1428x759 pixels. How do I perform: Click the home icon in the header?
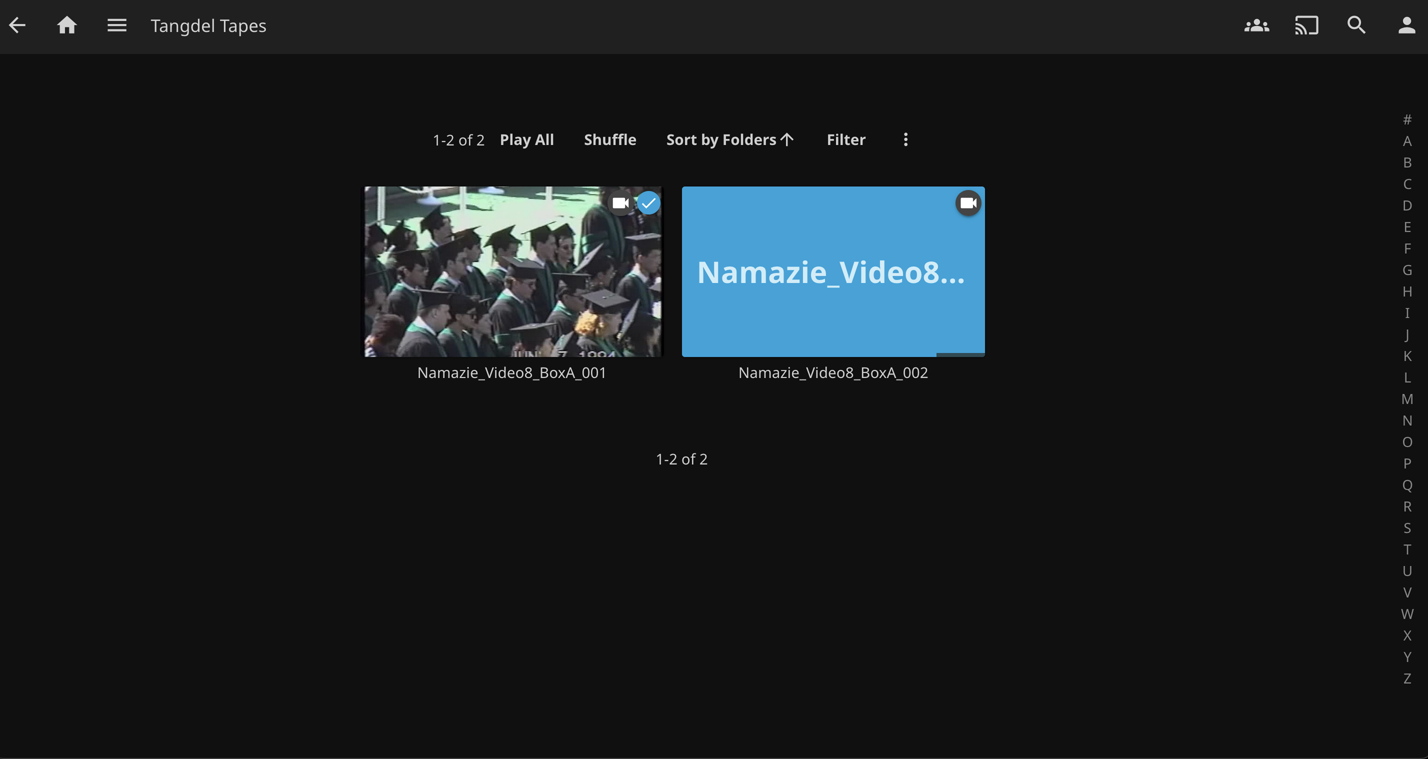tap(66, 25)
